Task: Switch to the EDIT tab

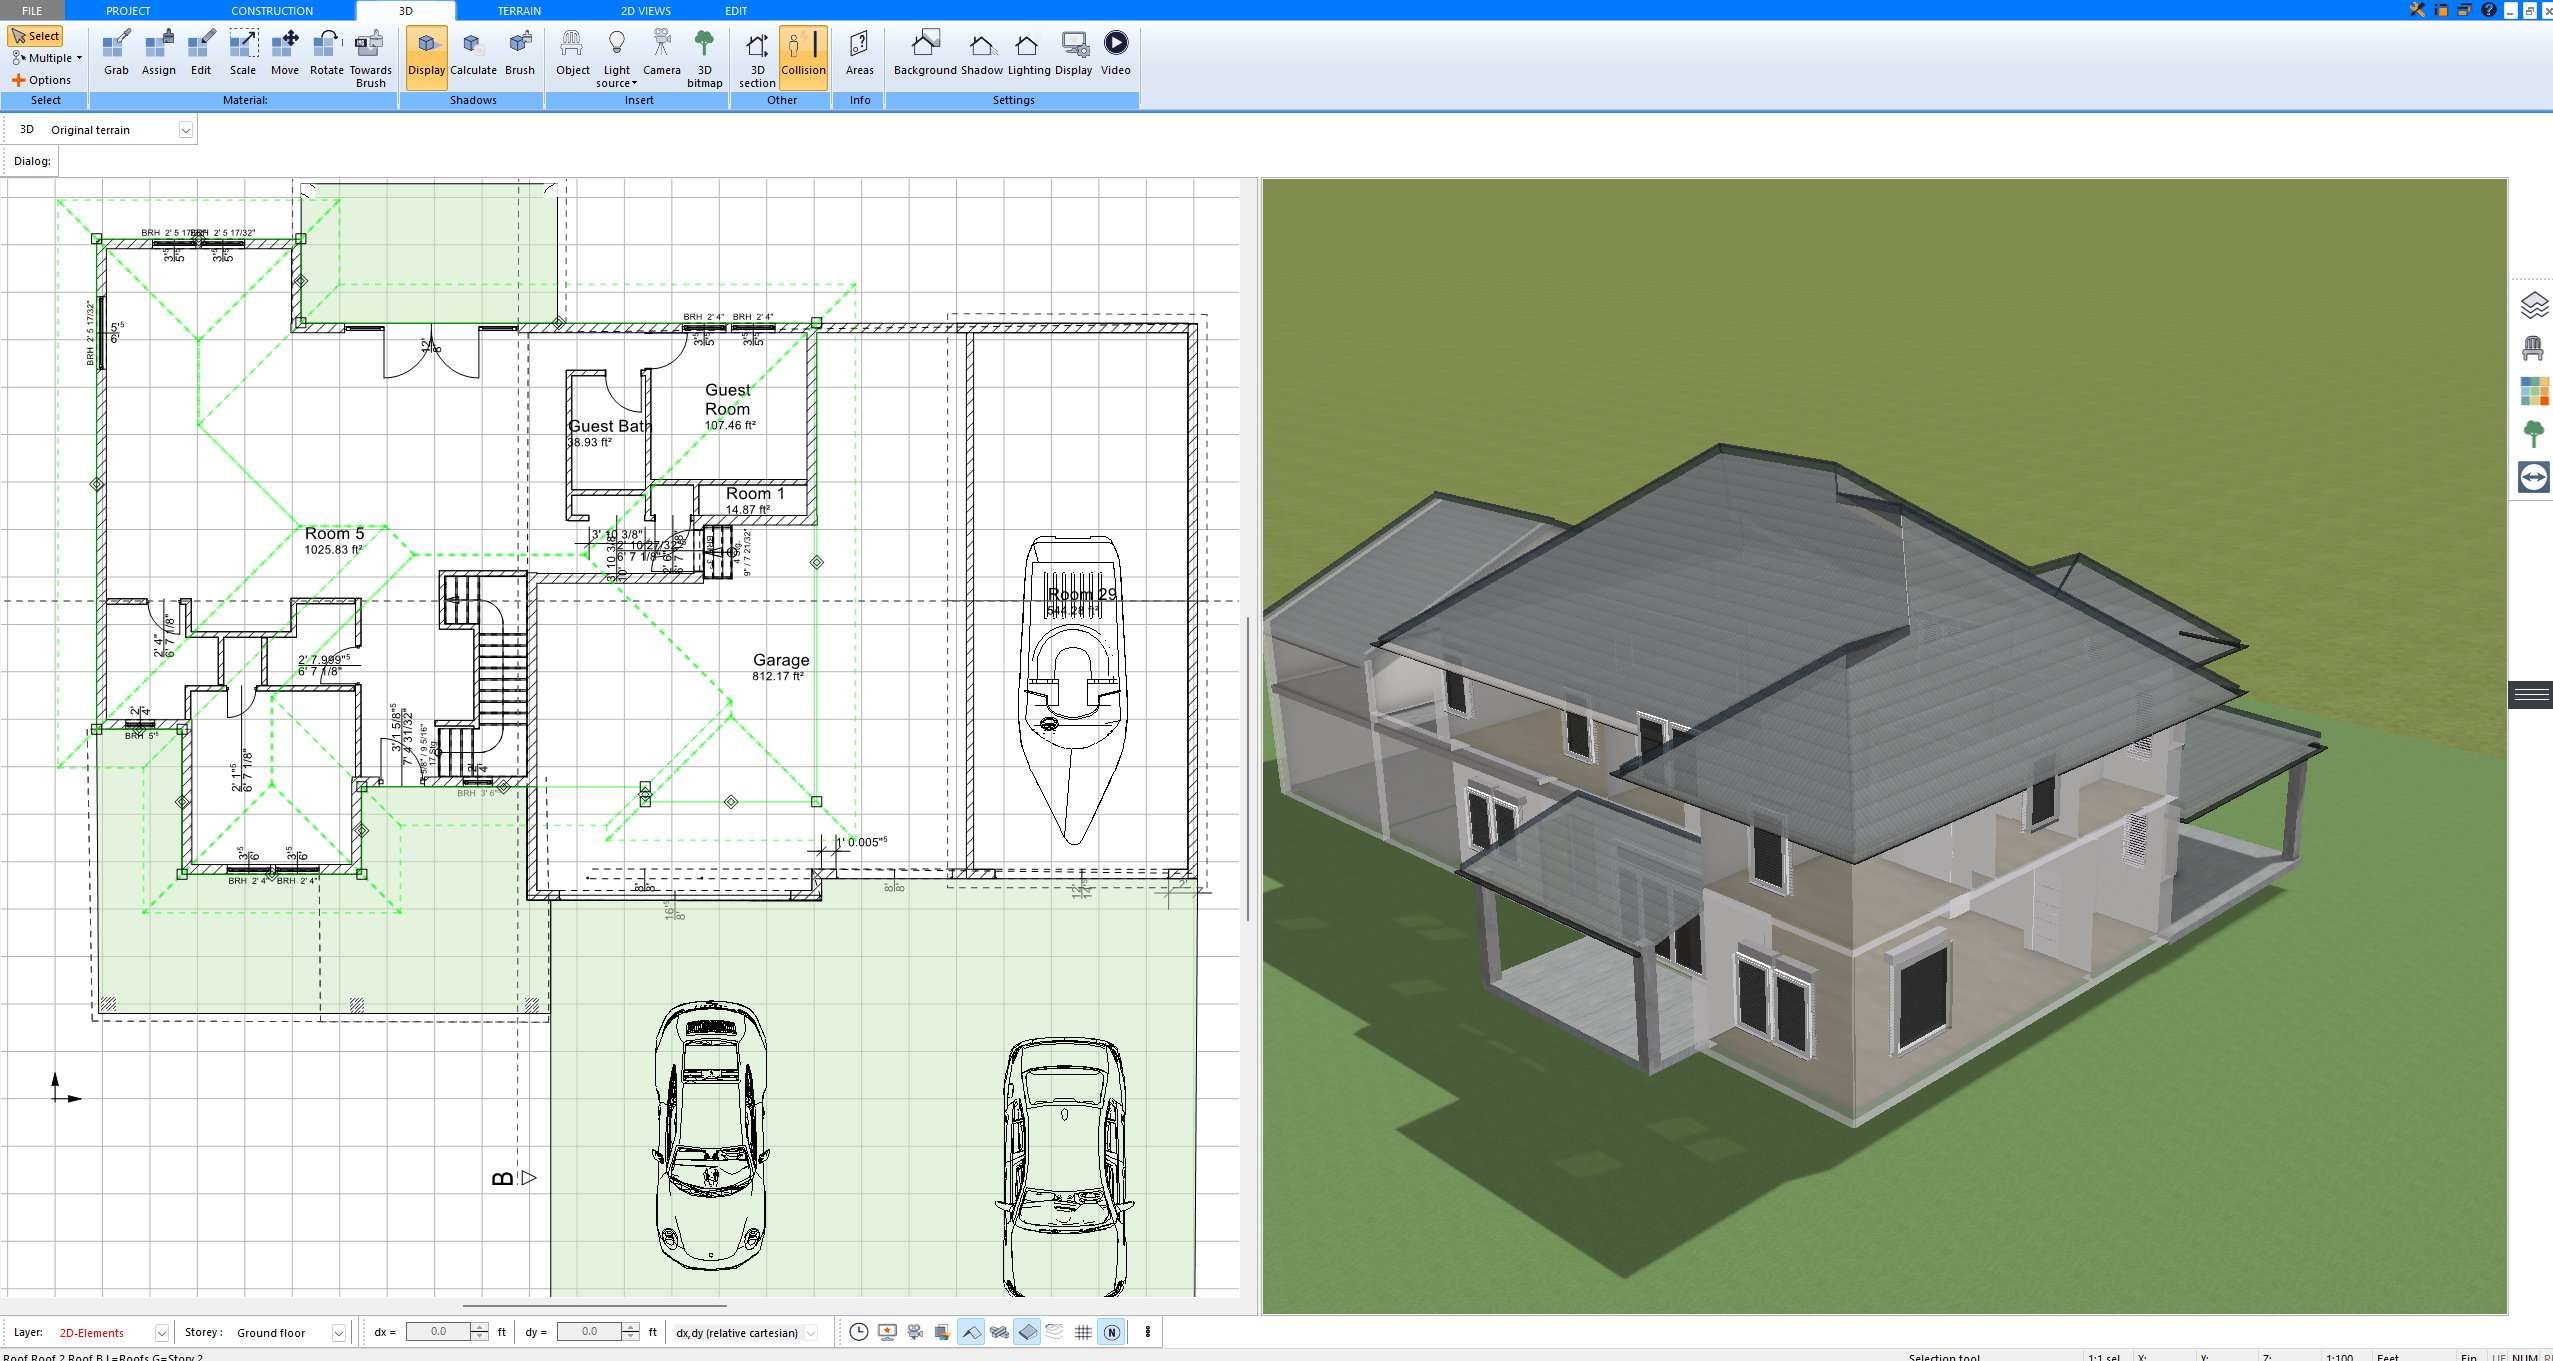Action: 736,10
